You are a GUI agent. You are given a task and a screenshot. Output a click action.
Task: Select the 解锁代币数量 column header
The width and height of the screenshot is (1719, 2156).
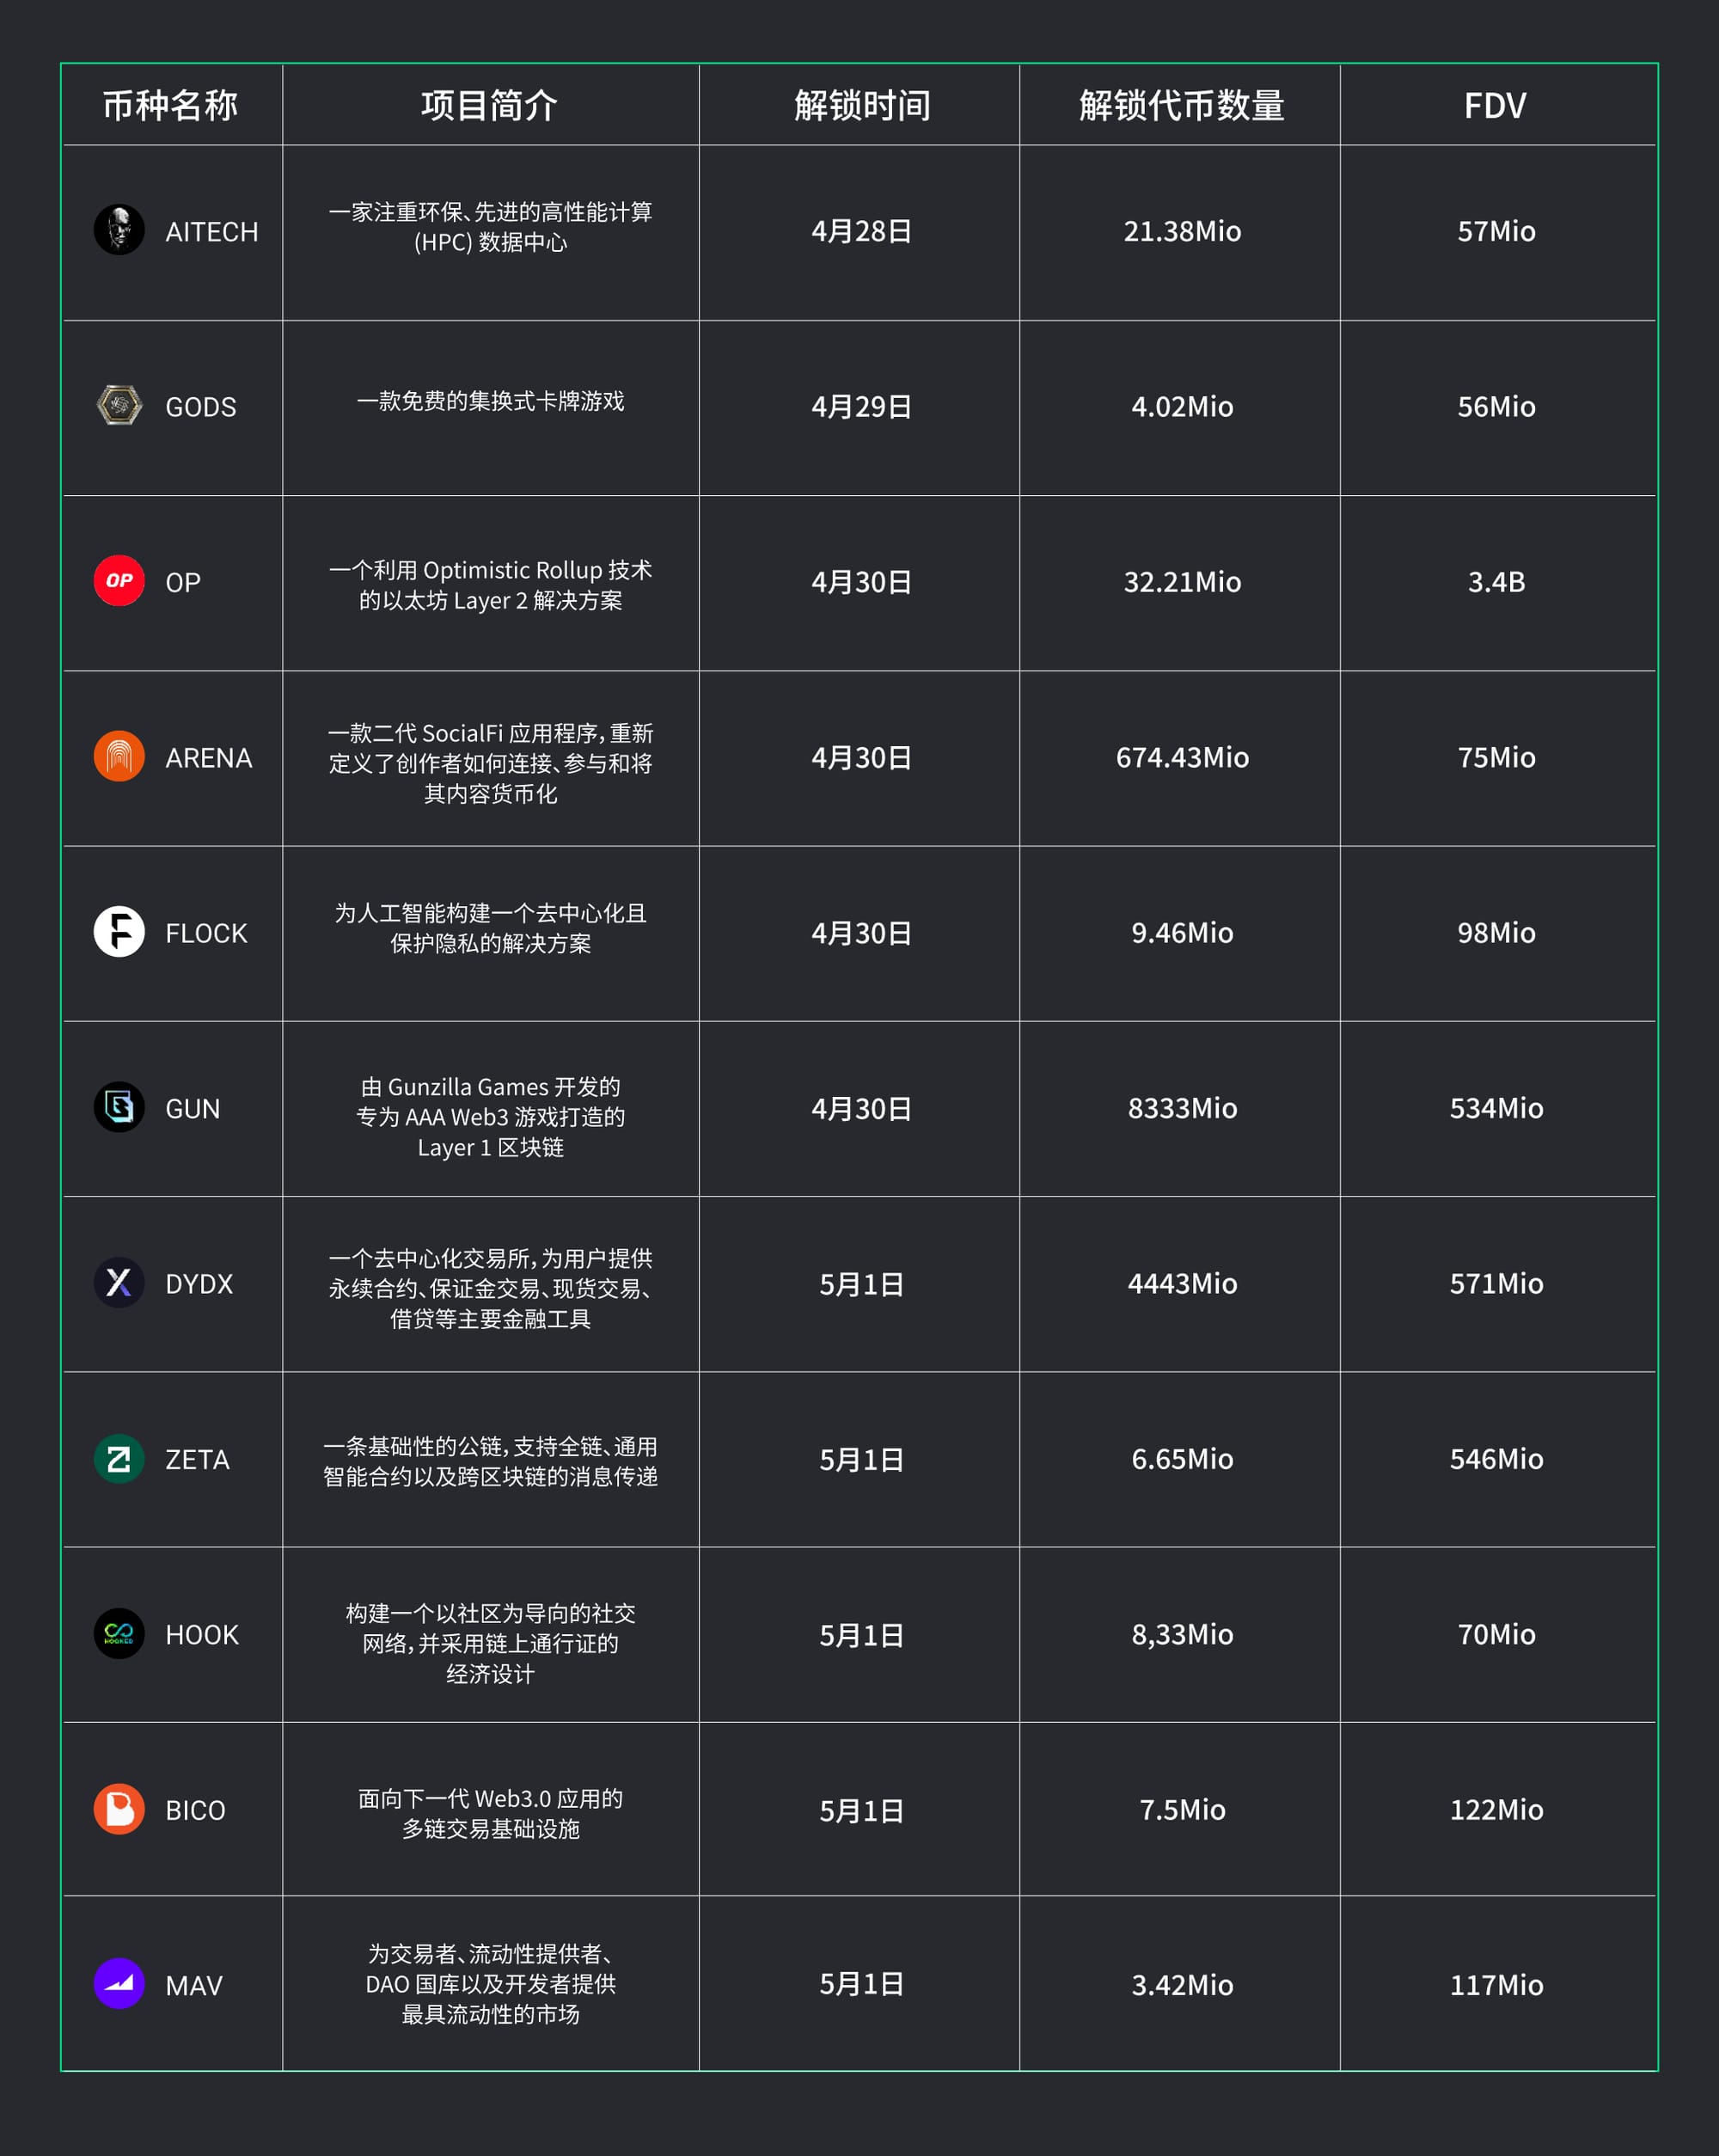click(x=1181, y=105)
